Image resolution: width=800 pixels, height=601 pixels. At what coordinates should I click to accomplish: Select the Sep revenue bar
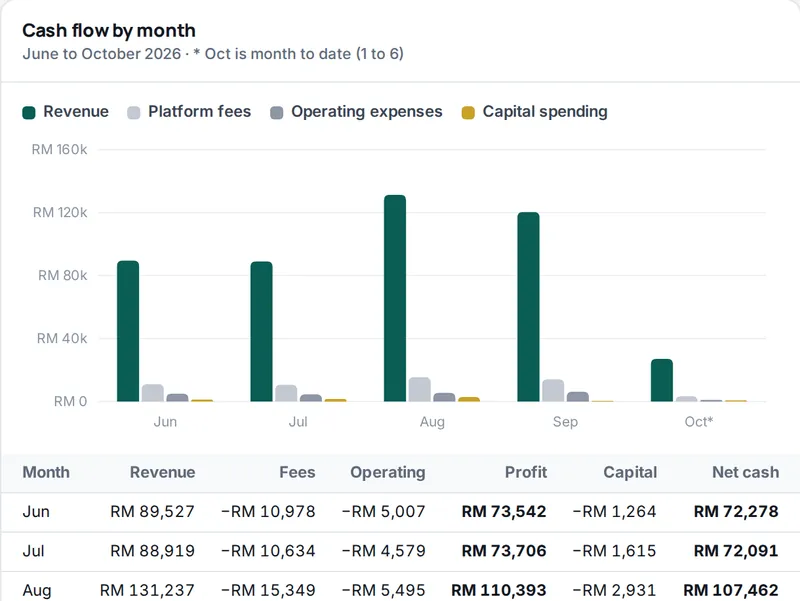[528, 307]
